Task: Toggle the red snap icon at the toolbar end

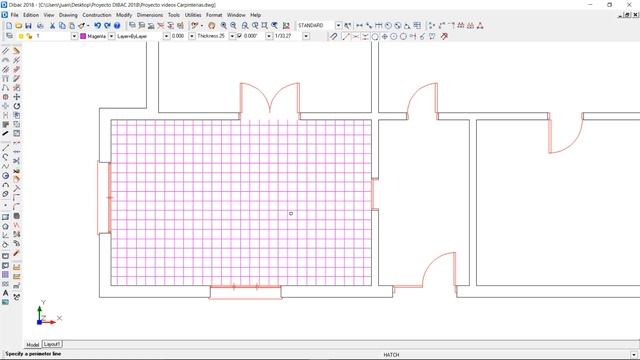Action: coord(444,36)
